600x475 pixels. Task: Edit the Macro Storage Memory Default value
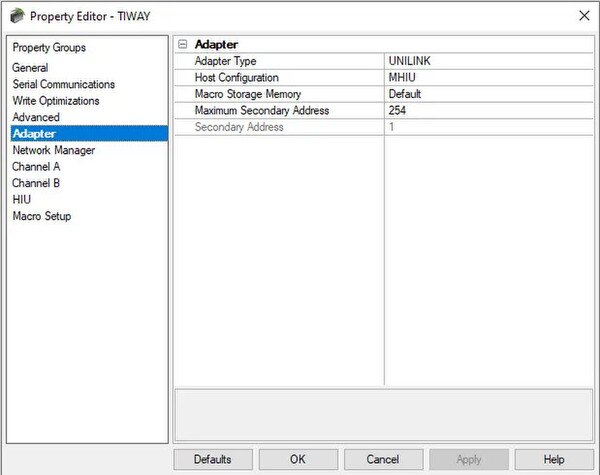[x=489, y=94]
